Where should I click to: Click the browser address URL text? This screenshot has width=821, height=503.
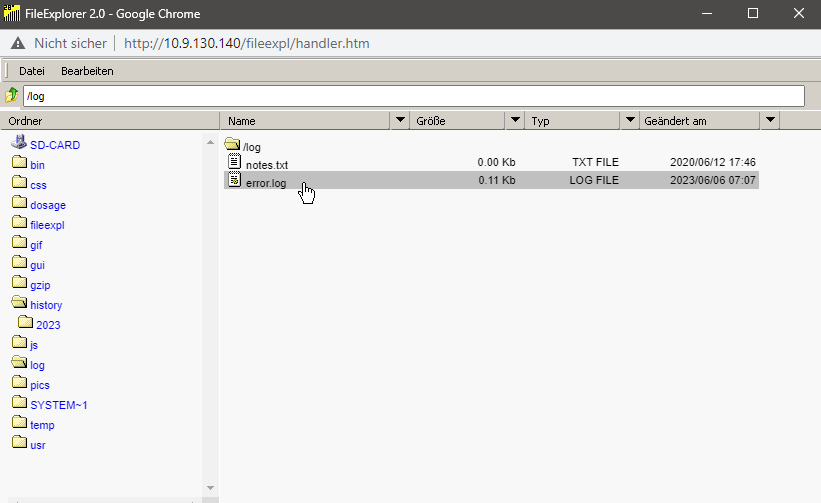[x=247, y=43]
